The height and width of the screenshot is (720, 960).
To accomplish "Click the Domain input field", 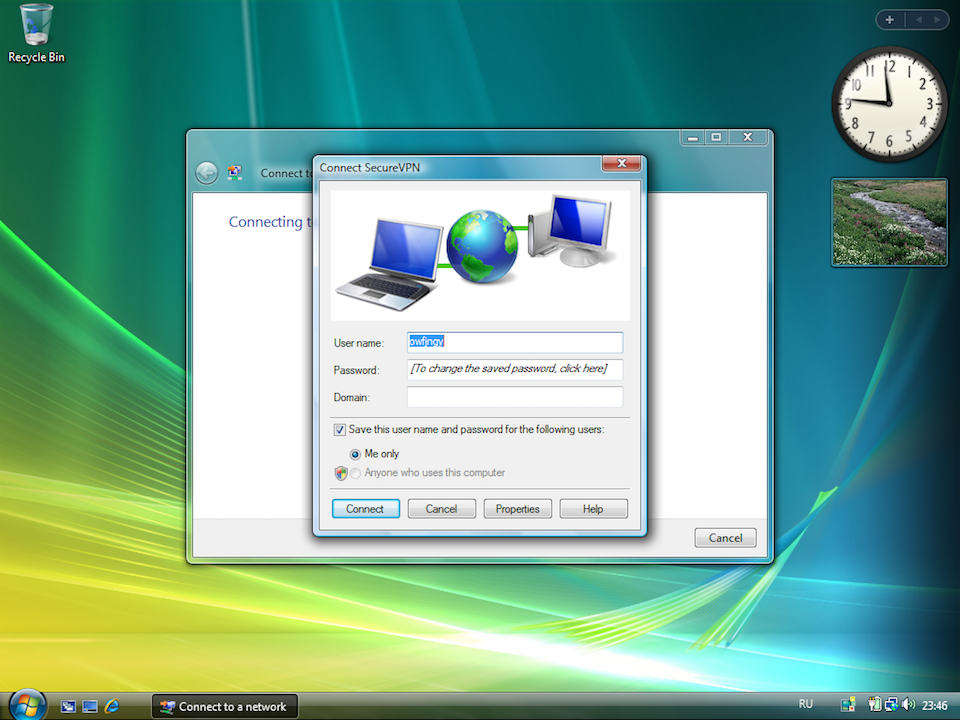I will (x=515, y=397).
